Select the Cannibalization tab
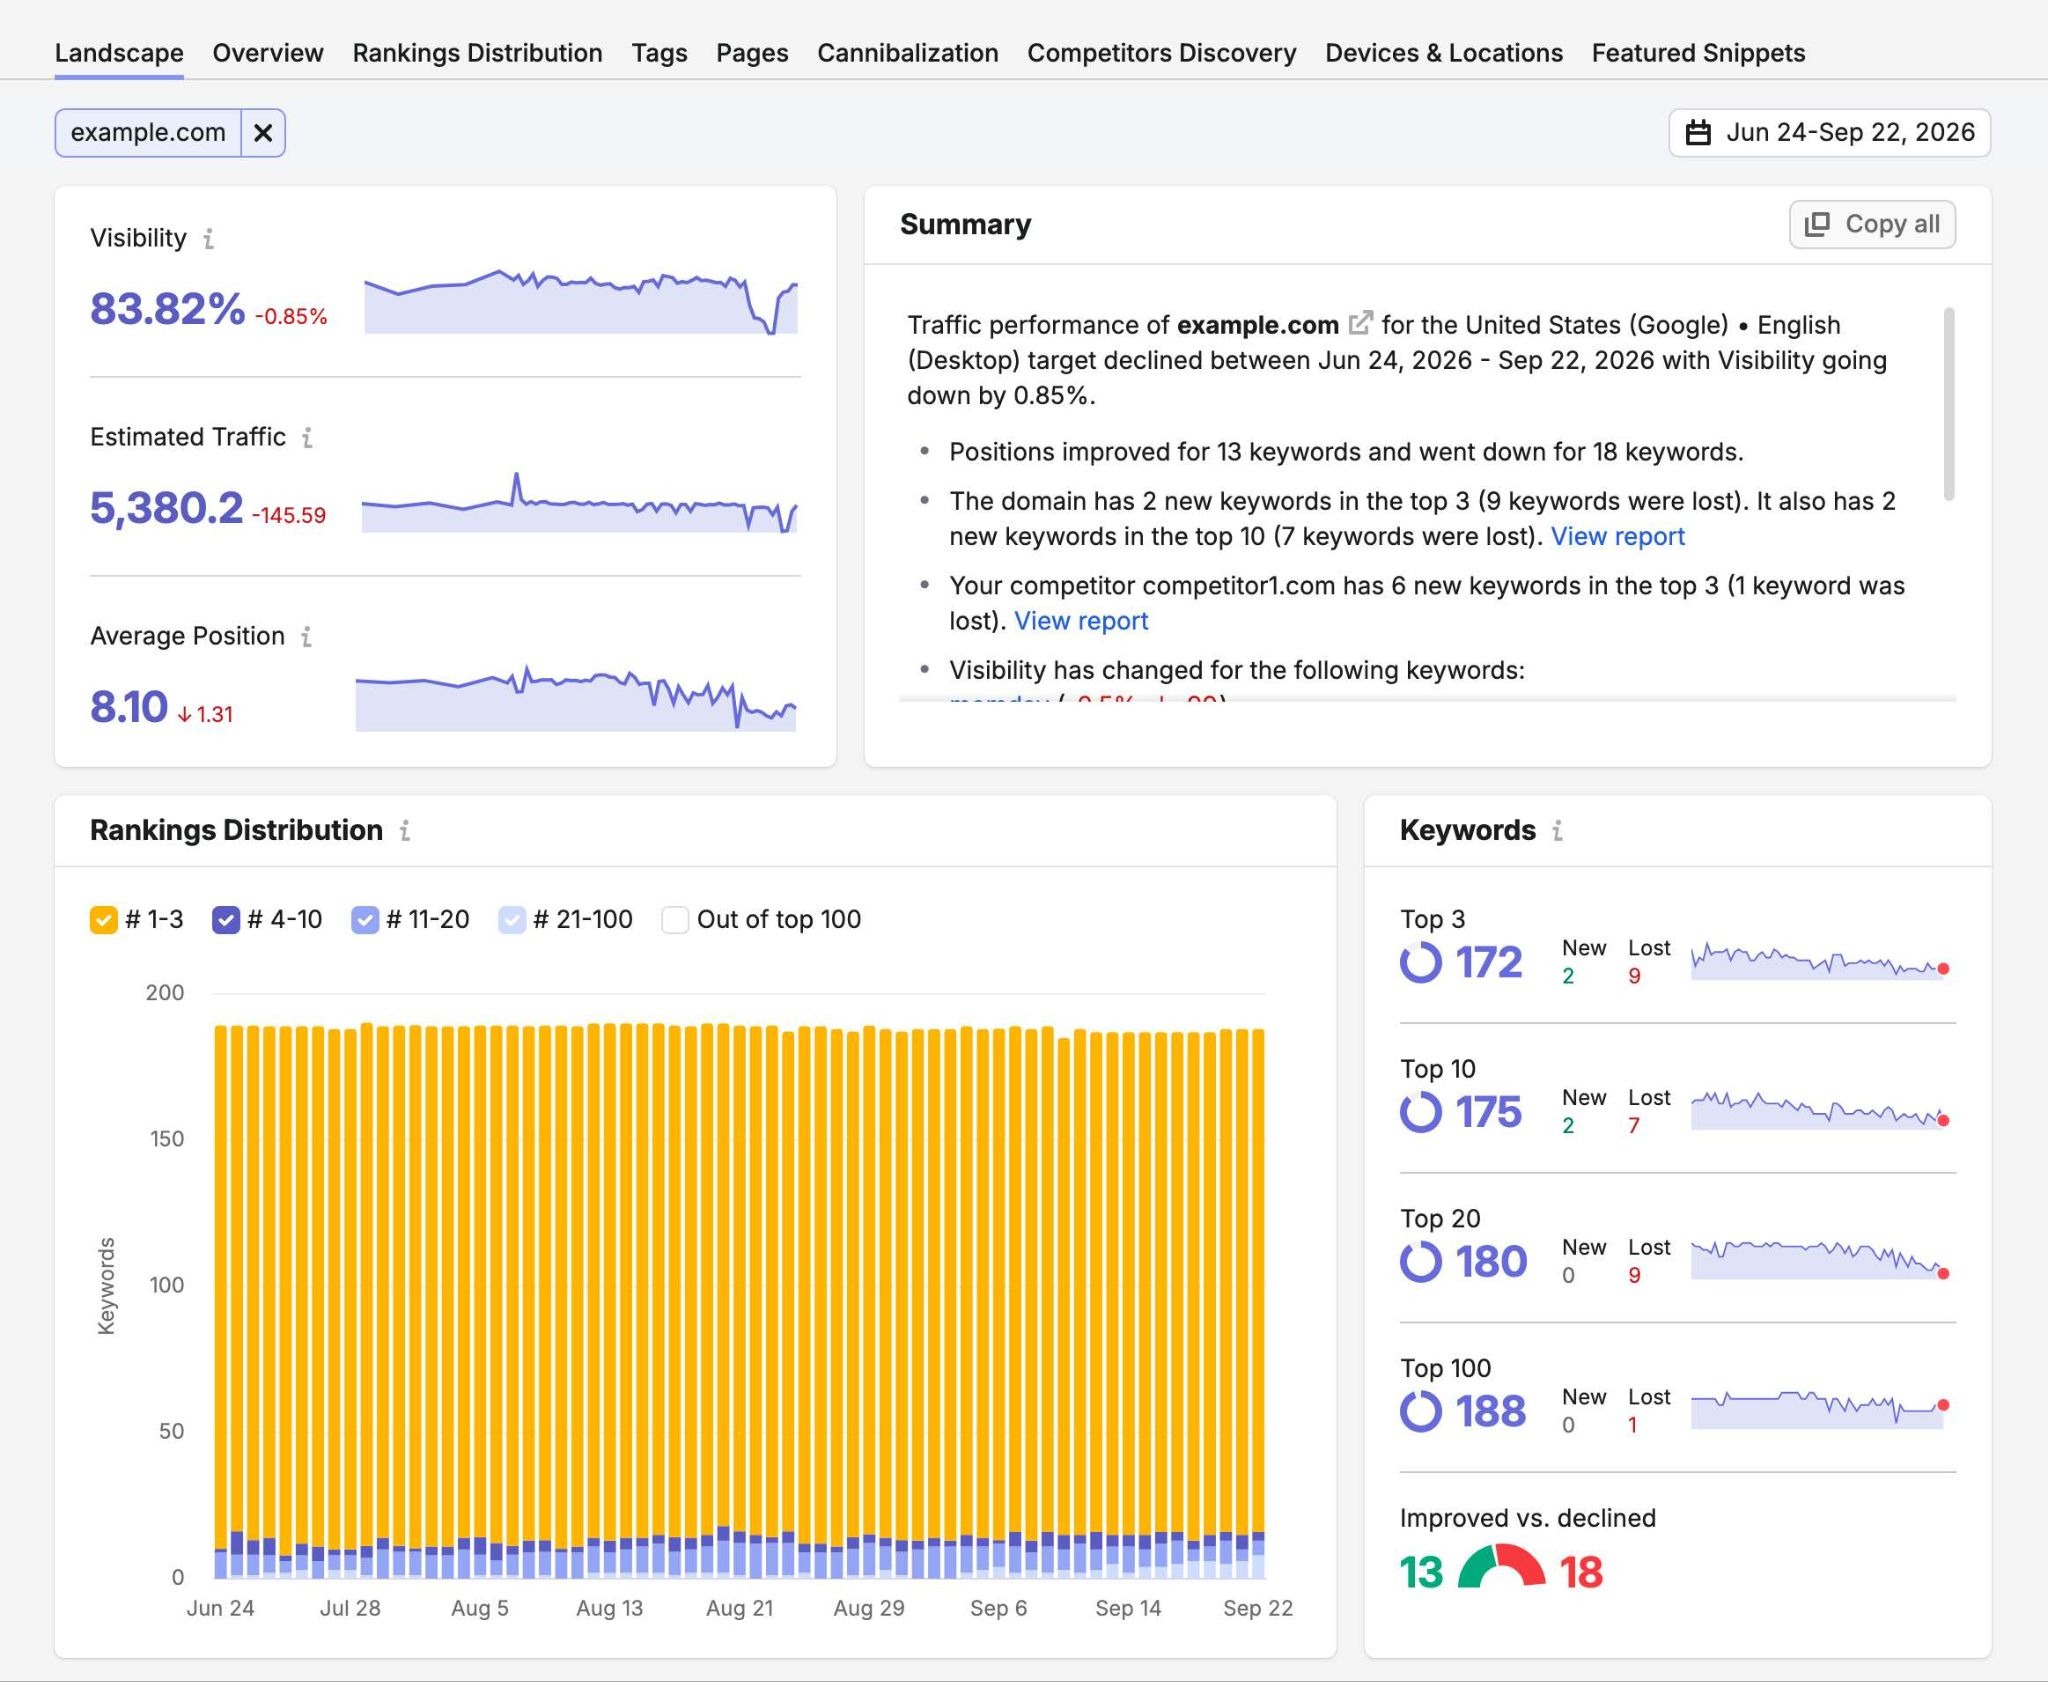The image size is (2048, 1682). 907,53
